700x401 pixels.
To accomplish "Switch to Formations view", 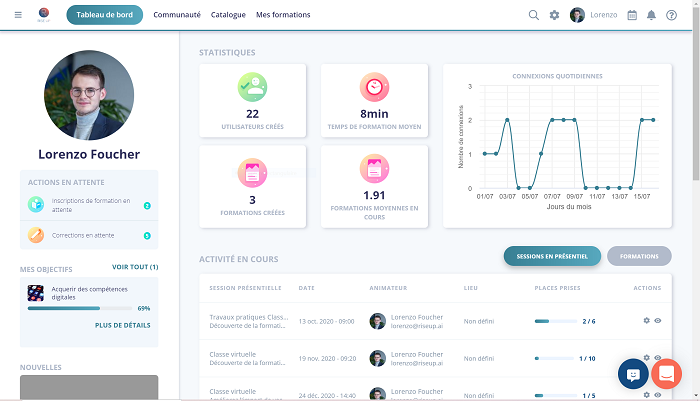I will (x=639, y=256).
